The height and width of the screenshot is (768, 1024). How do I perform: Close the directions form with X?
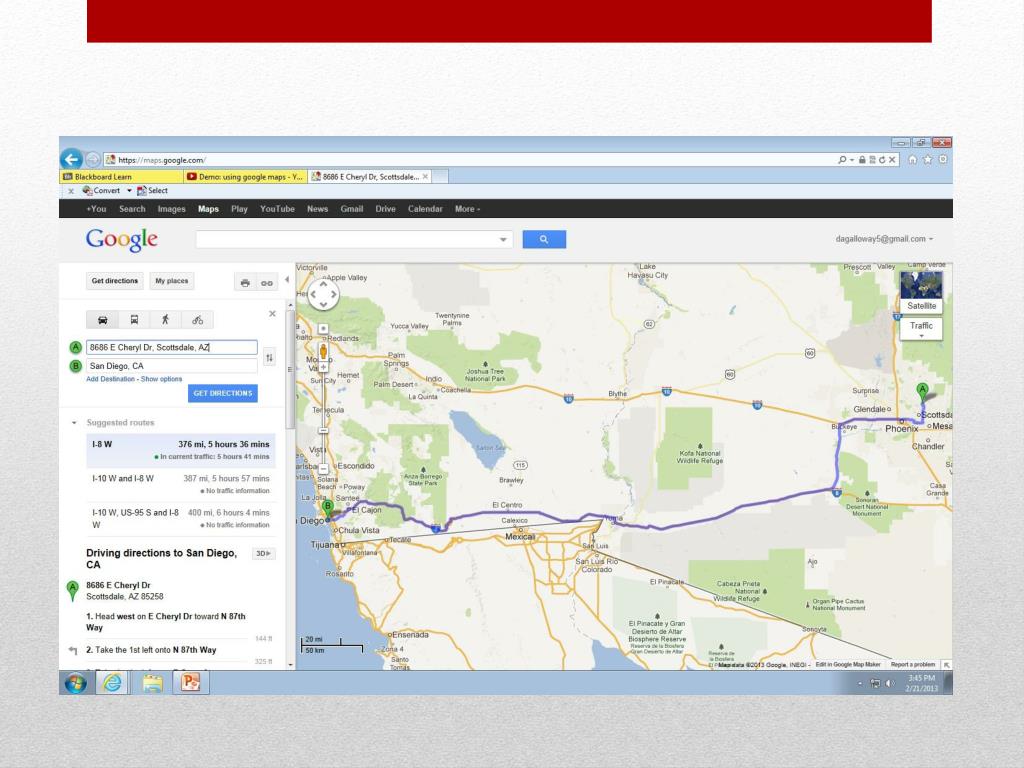click(272, 314)
